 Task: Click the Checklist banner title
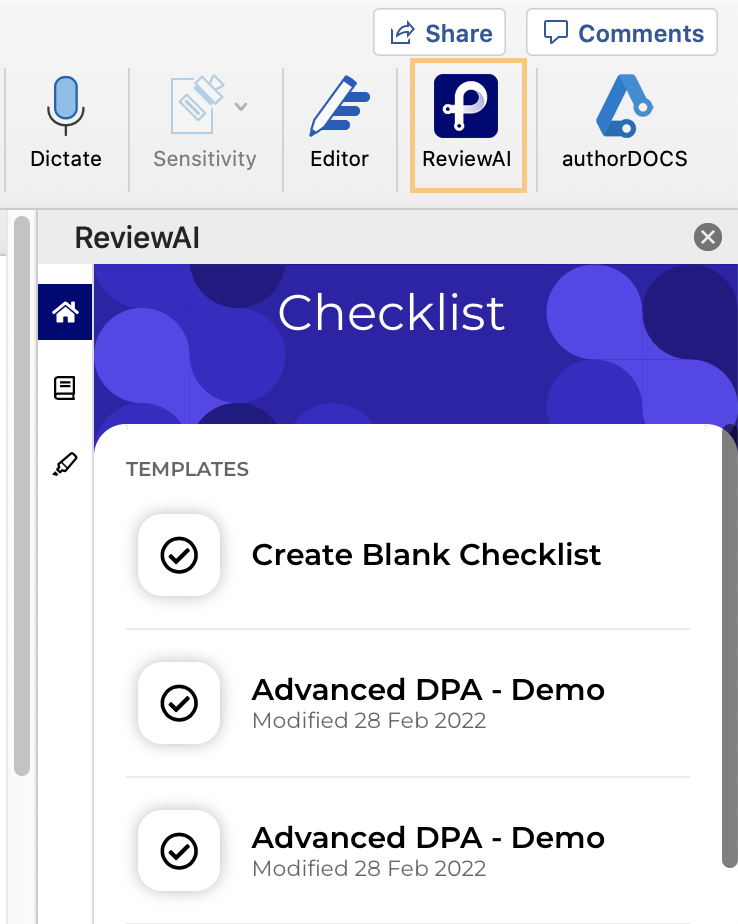pos(391,313)
